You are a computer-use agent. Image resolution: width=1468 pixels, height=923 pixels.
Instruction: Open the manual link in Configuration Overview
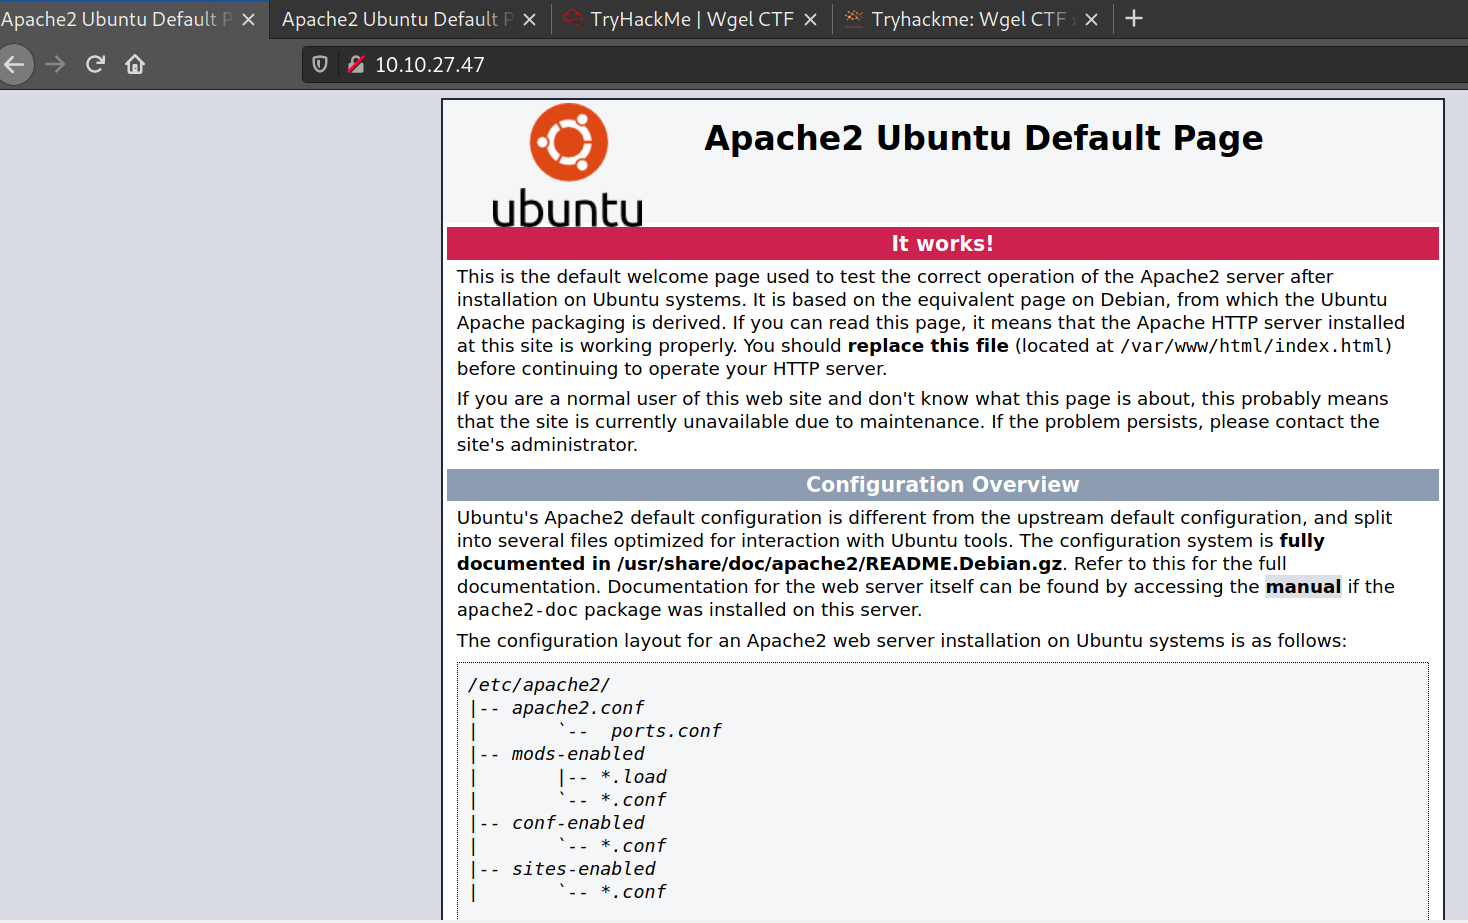[1303, 587]
